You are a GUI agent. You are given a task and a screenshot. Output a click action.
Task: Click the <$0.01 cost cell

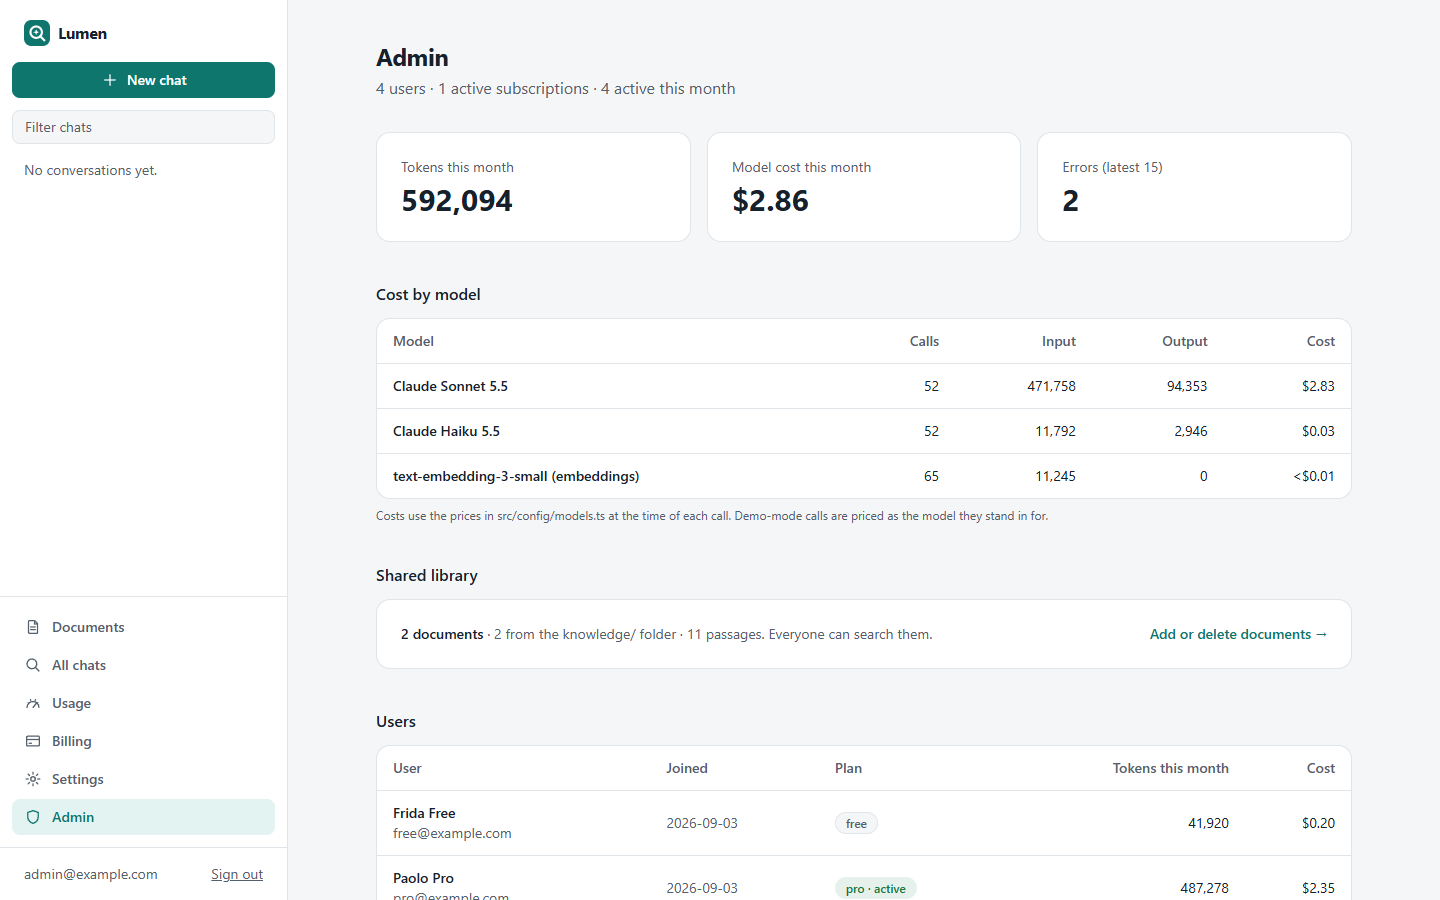[x=1314, y=476]
